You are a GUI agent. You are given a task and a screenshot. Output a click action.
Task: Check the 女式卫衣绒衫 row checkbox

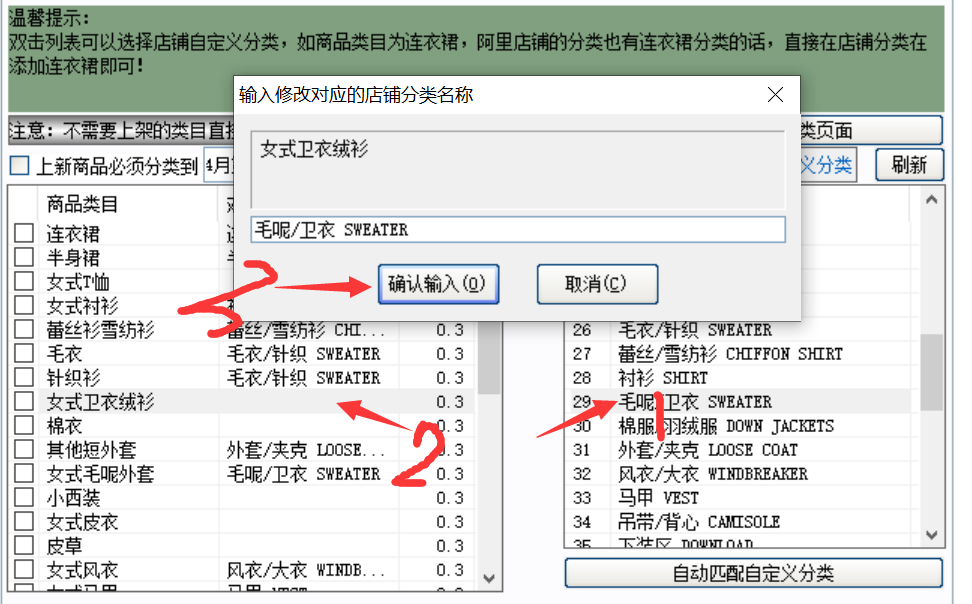[24, 401]
